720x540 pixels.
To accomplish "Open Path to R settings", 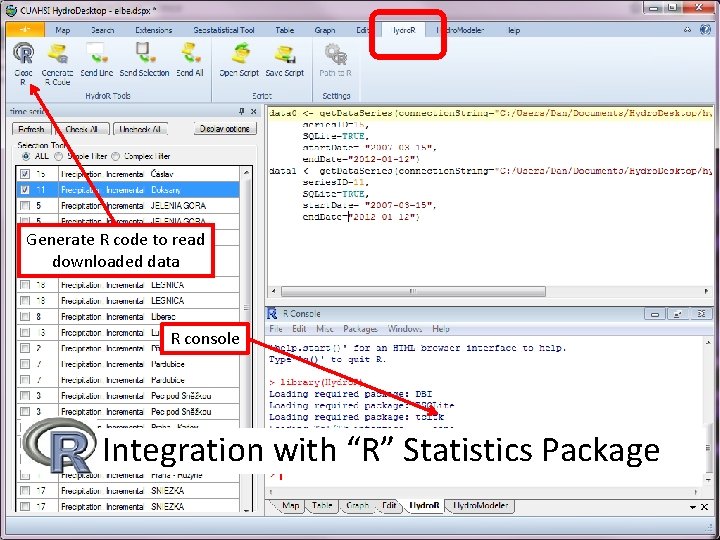I will [336, 60].
